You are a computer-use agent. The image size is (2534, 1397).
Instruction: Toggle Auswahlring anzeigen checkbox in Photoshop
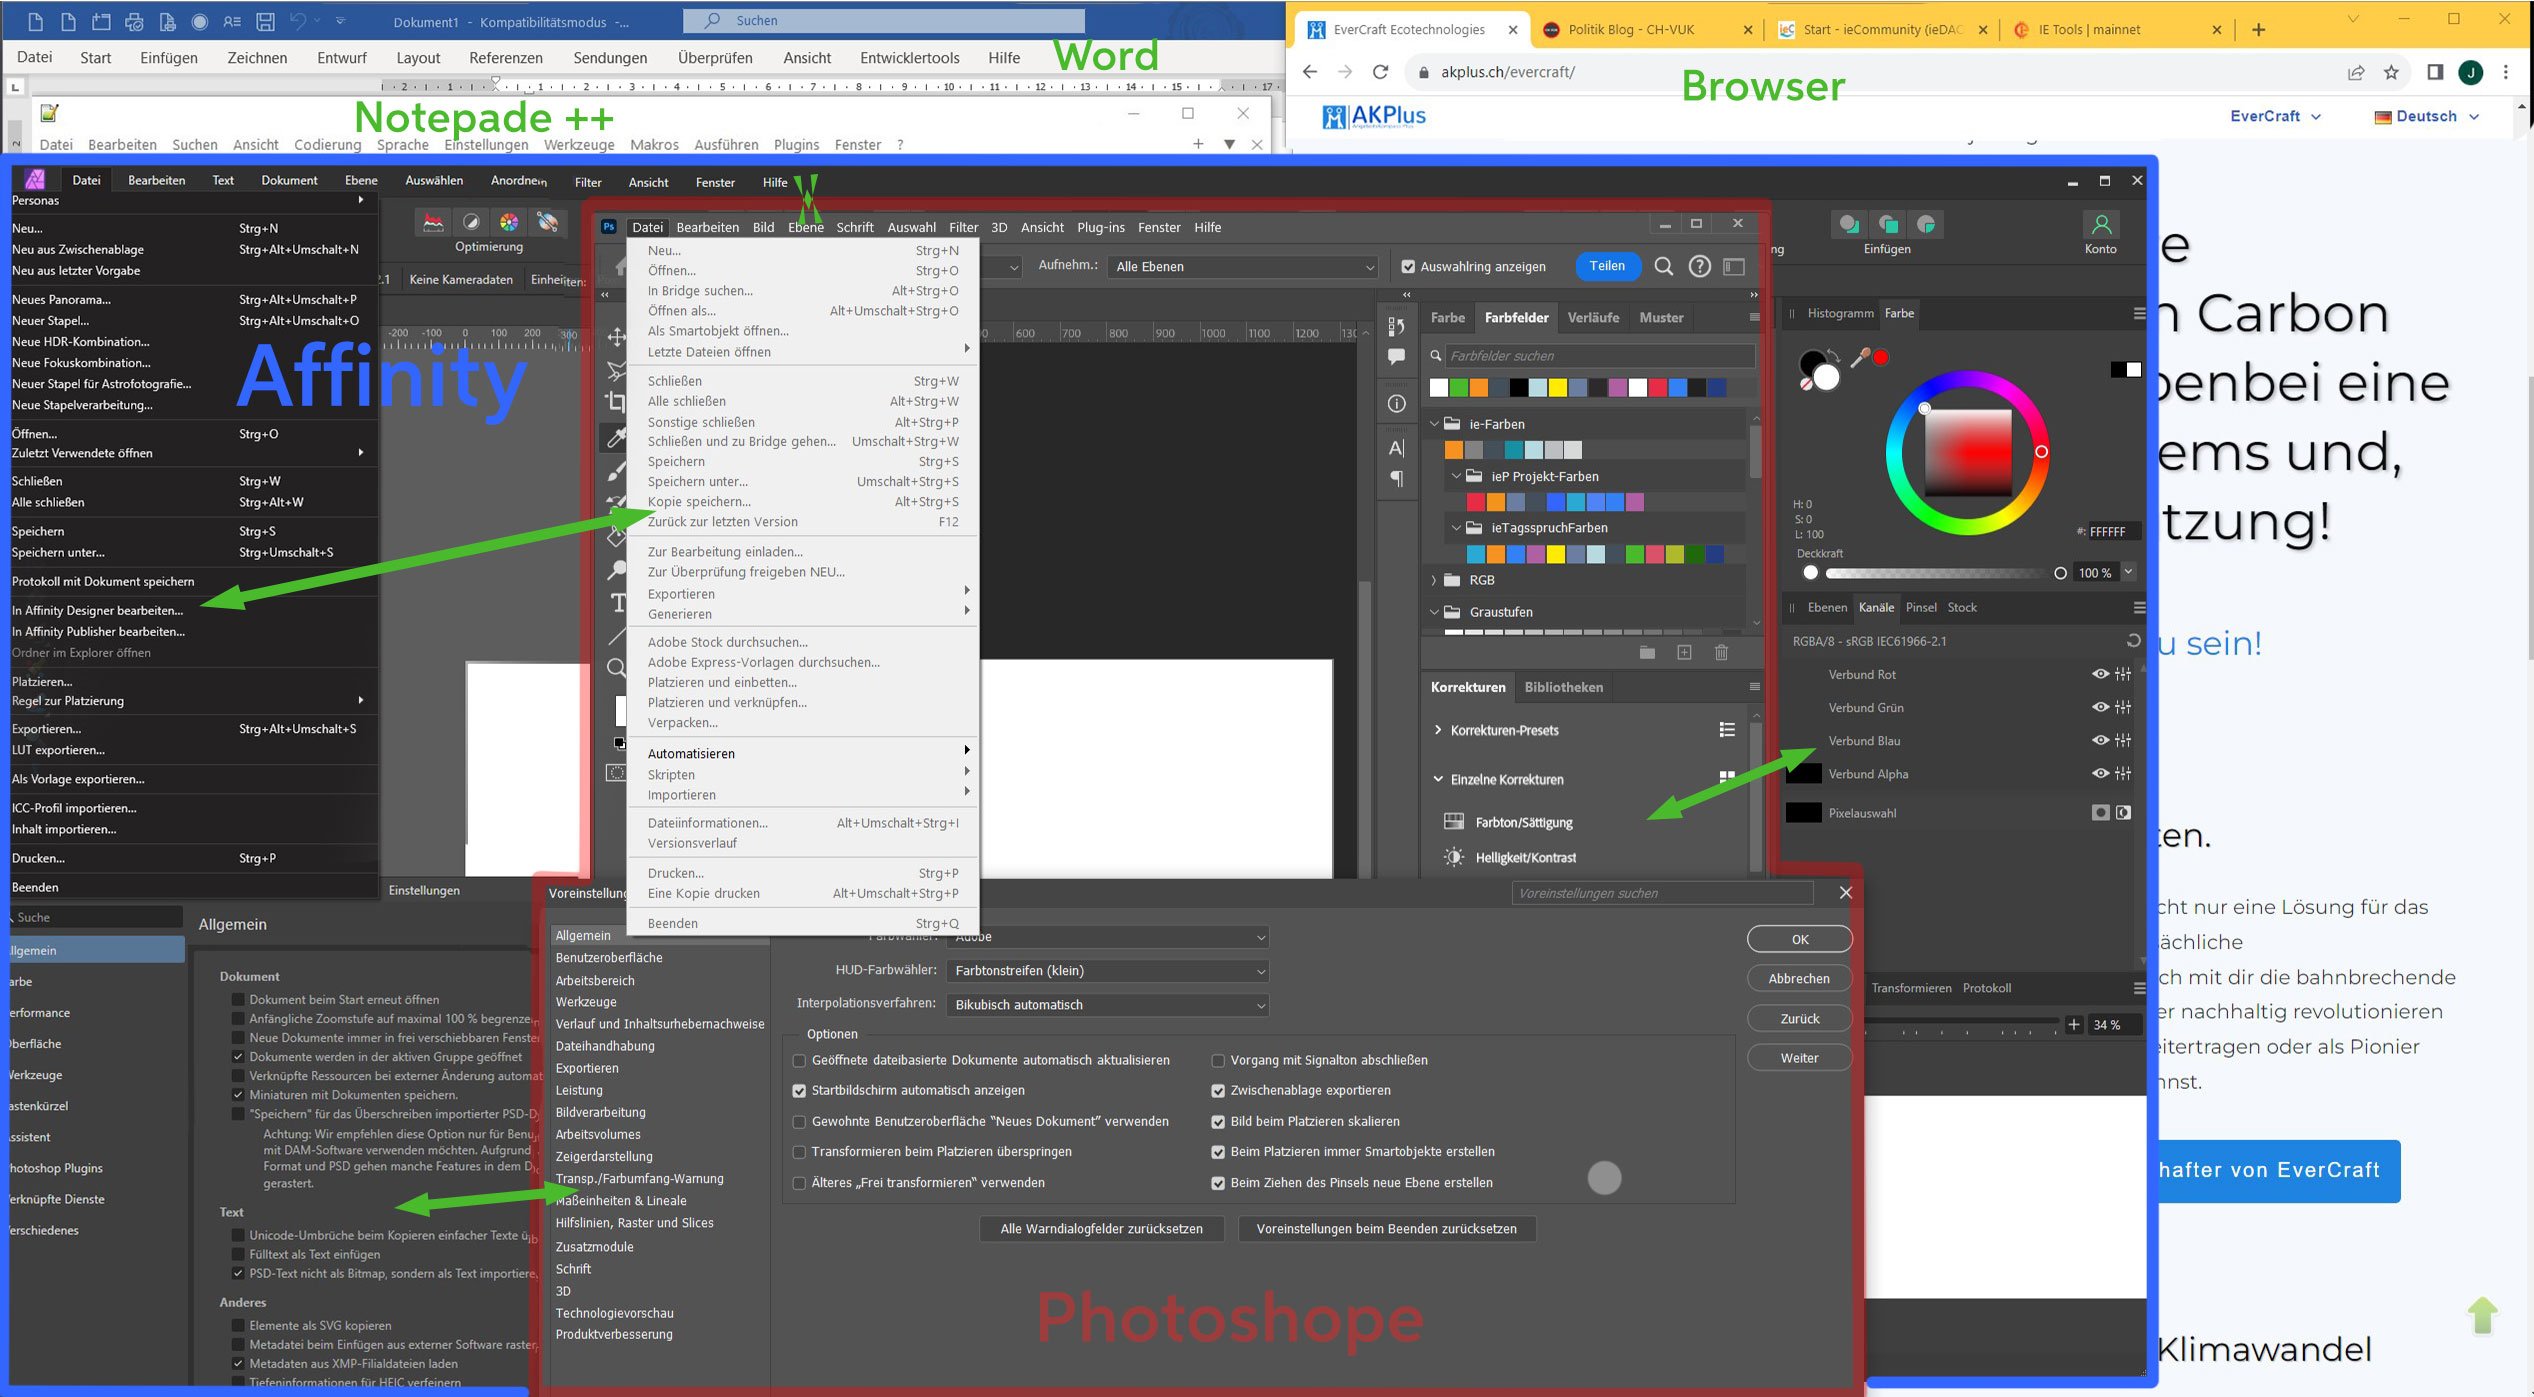(x=1408, y=266)
